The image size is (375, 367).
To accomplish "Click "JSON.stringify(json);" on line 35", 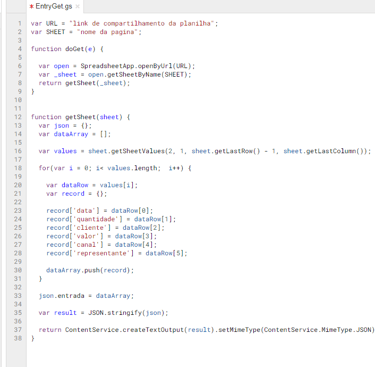I will (x=128, y=313).
